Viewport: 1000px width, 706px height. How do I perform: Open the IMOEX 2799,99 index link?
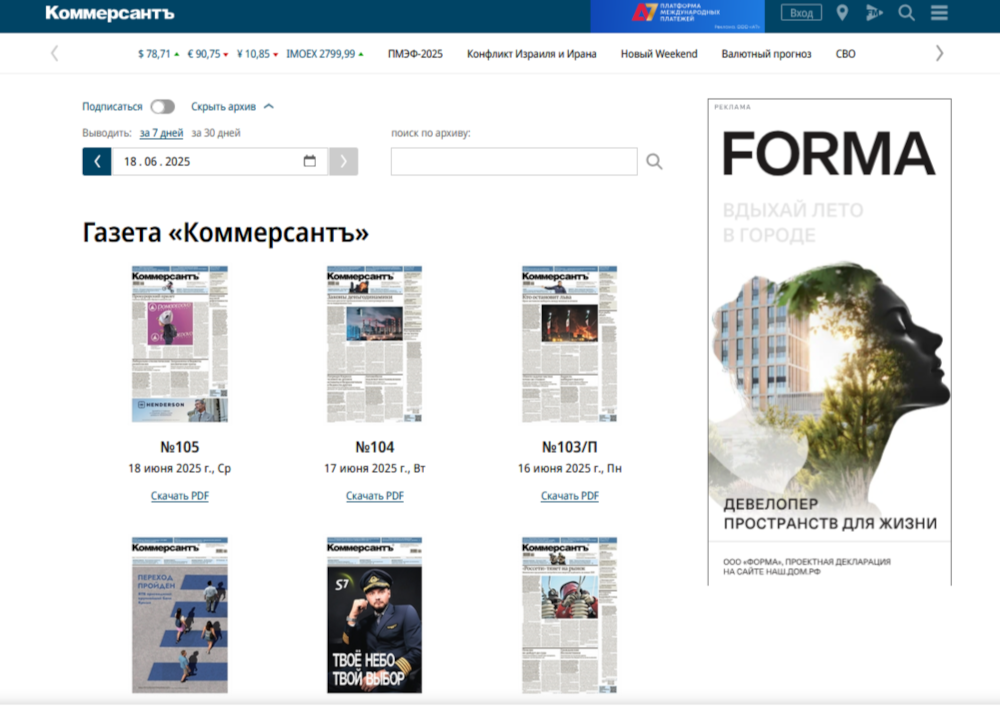(x=325, y=54)
